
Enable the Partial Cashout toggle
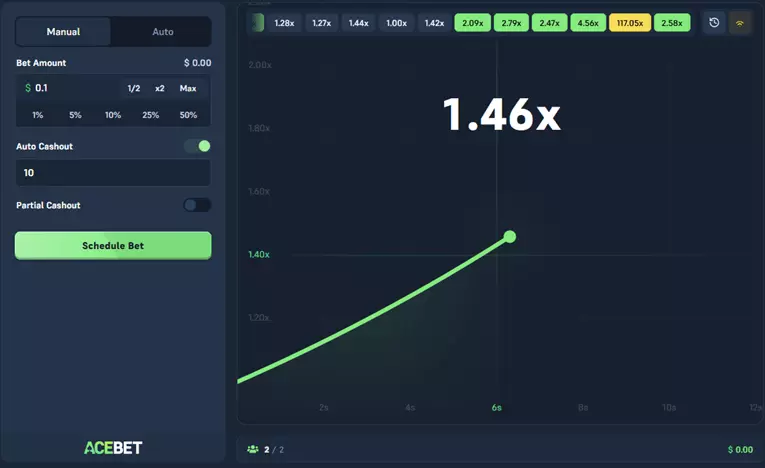198,205
